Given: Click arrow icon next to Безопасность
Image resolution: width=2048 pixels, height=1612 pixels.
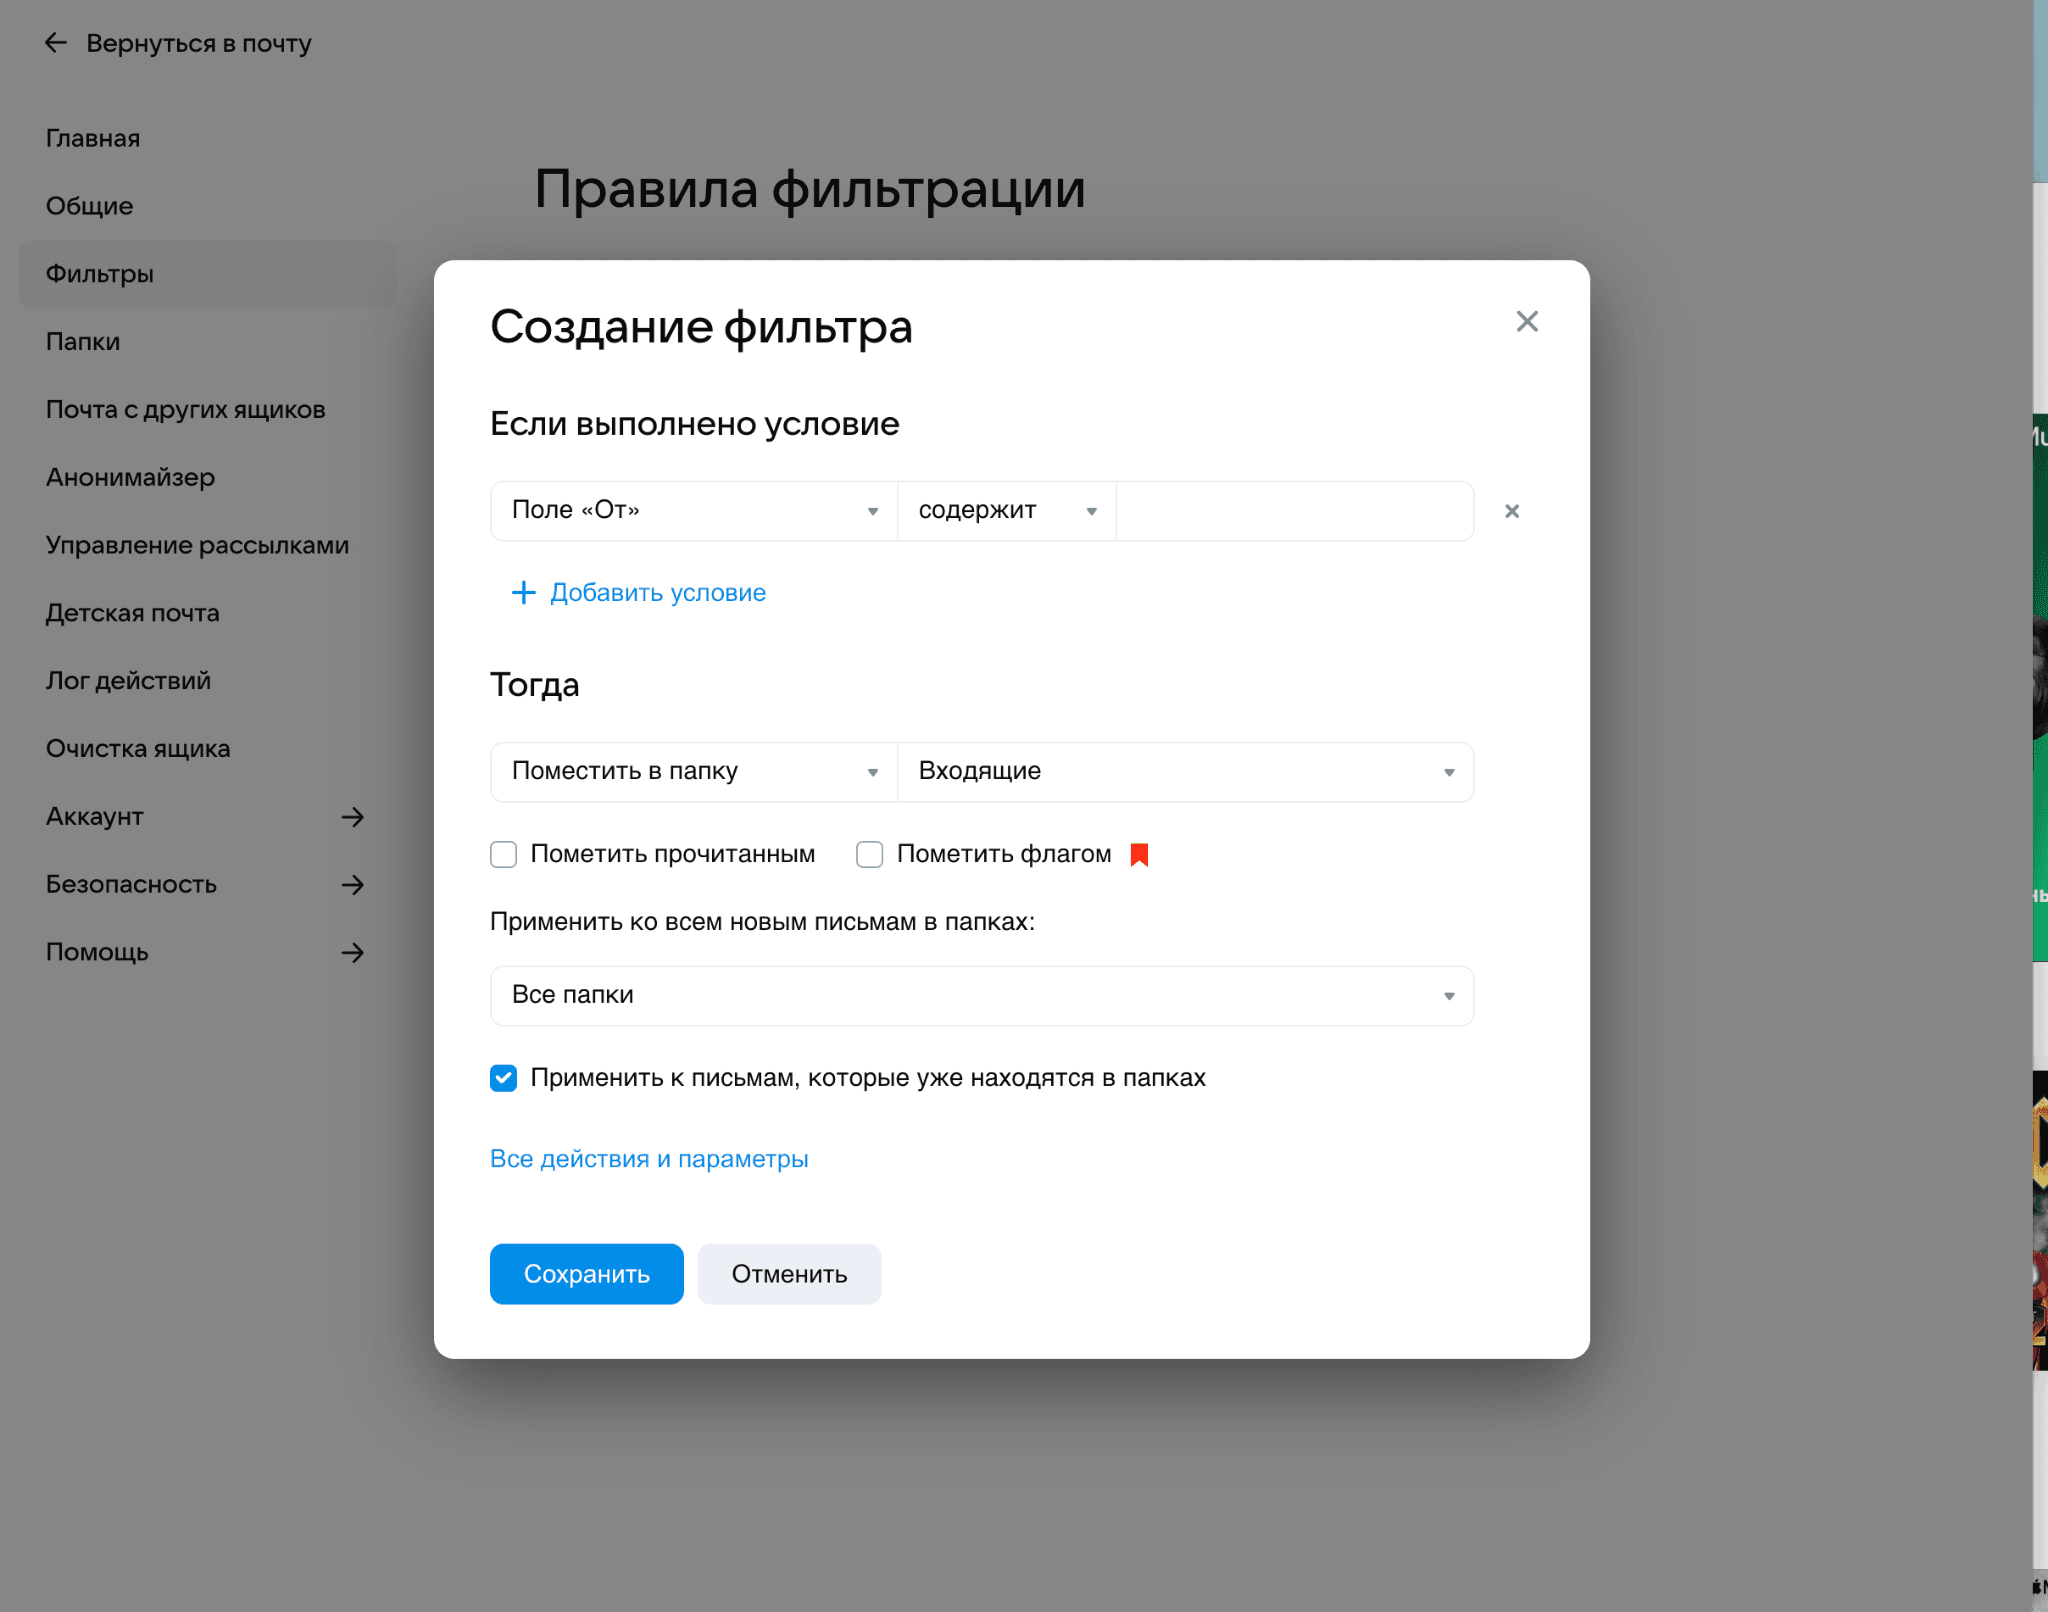Looking at the screenshot, I should [x=352, y=885].
